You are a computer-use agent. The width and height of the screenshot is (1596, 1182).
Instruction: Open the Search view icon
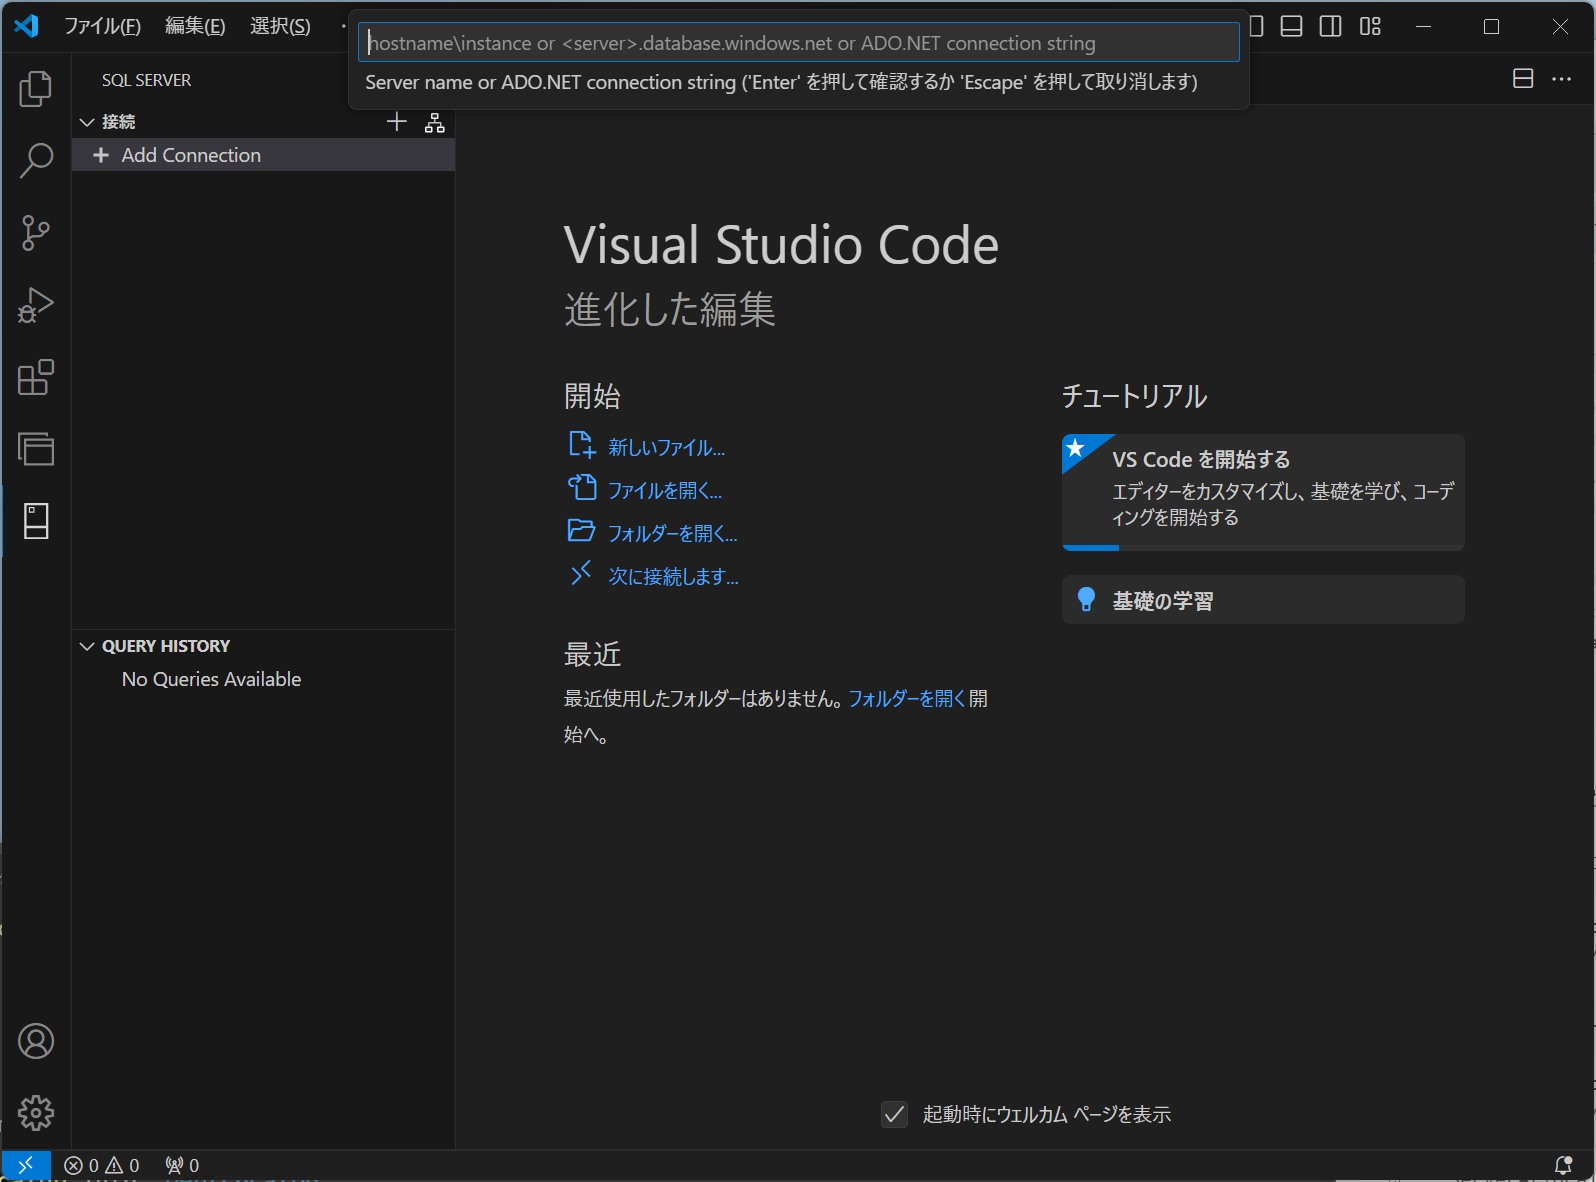click(36, 160)
